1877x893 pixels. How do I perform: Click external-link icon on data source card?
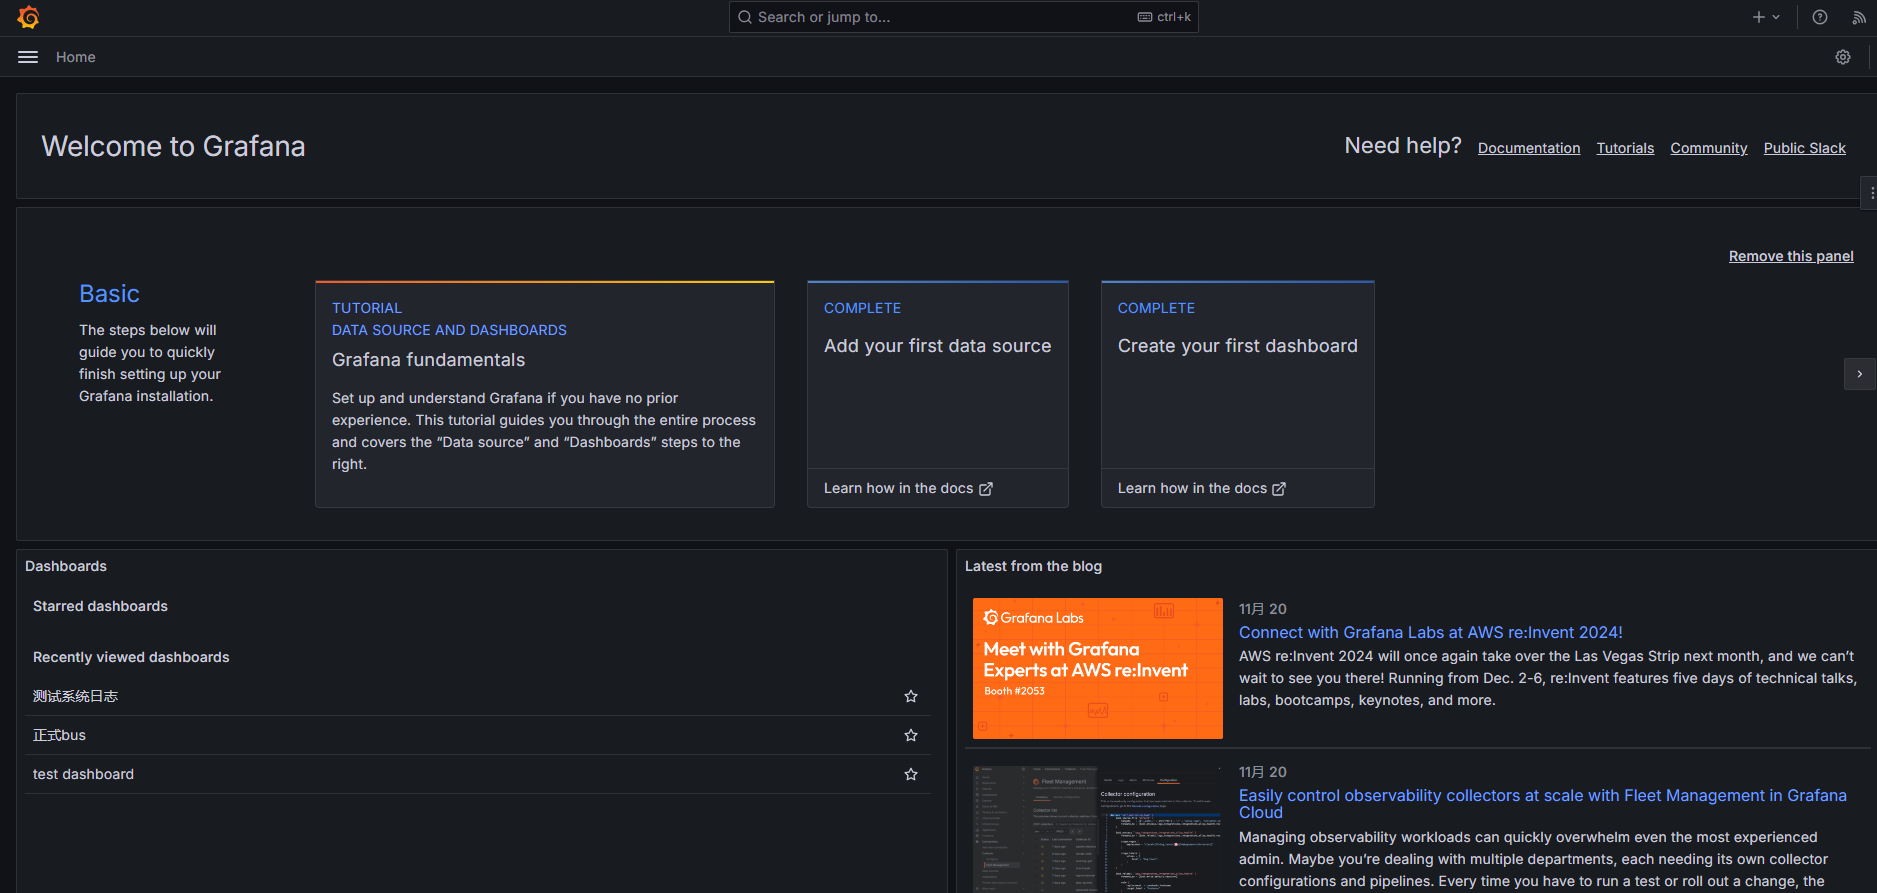(x=986, y=489)
